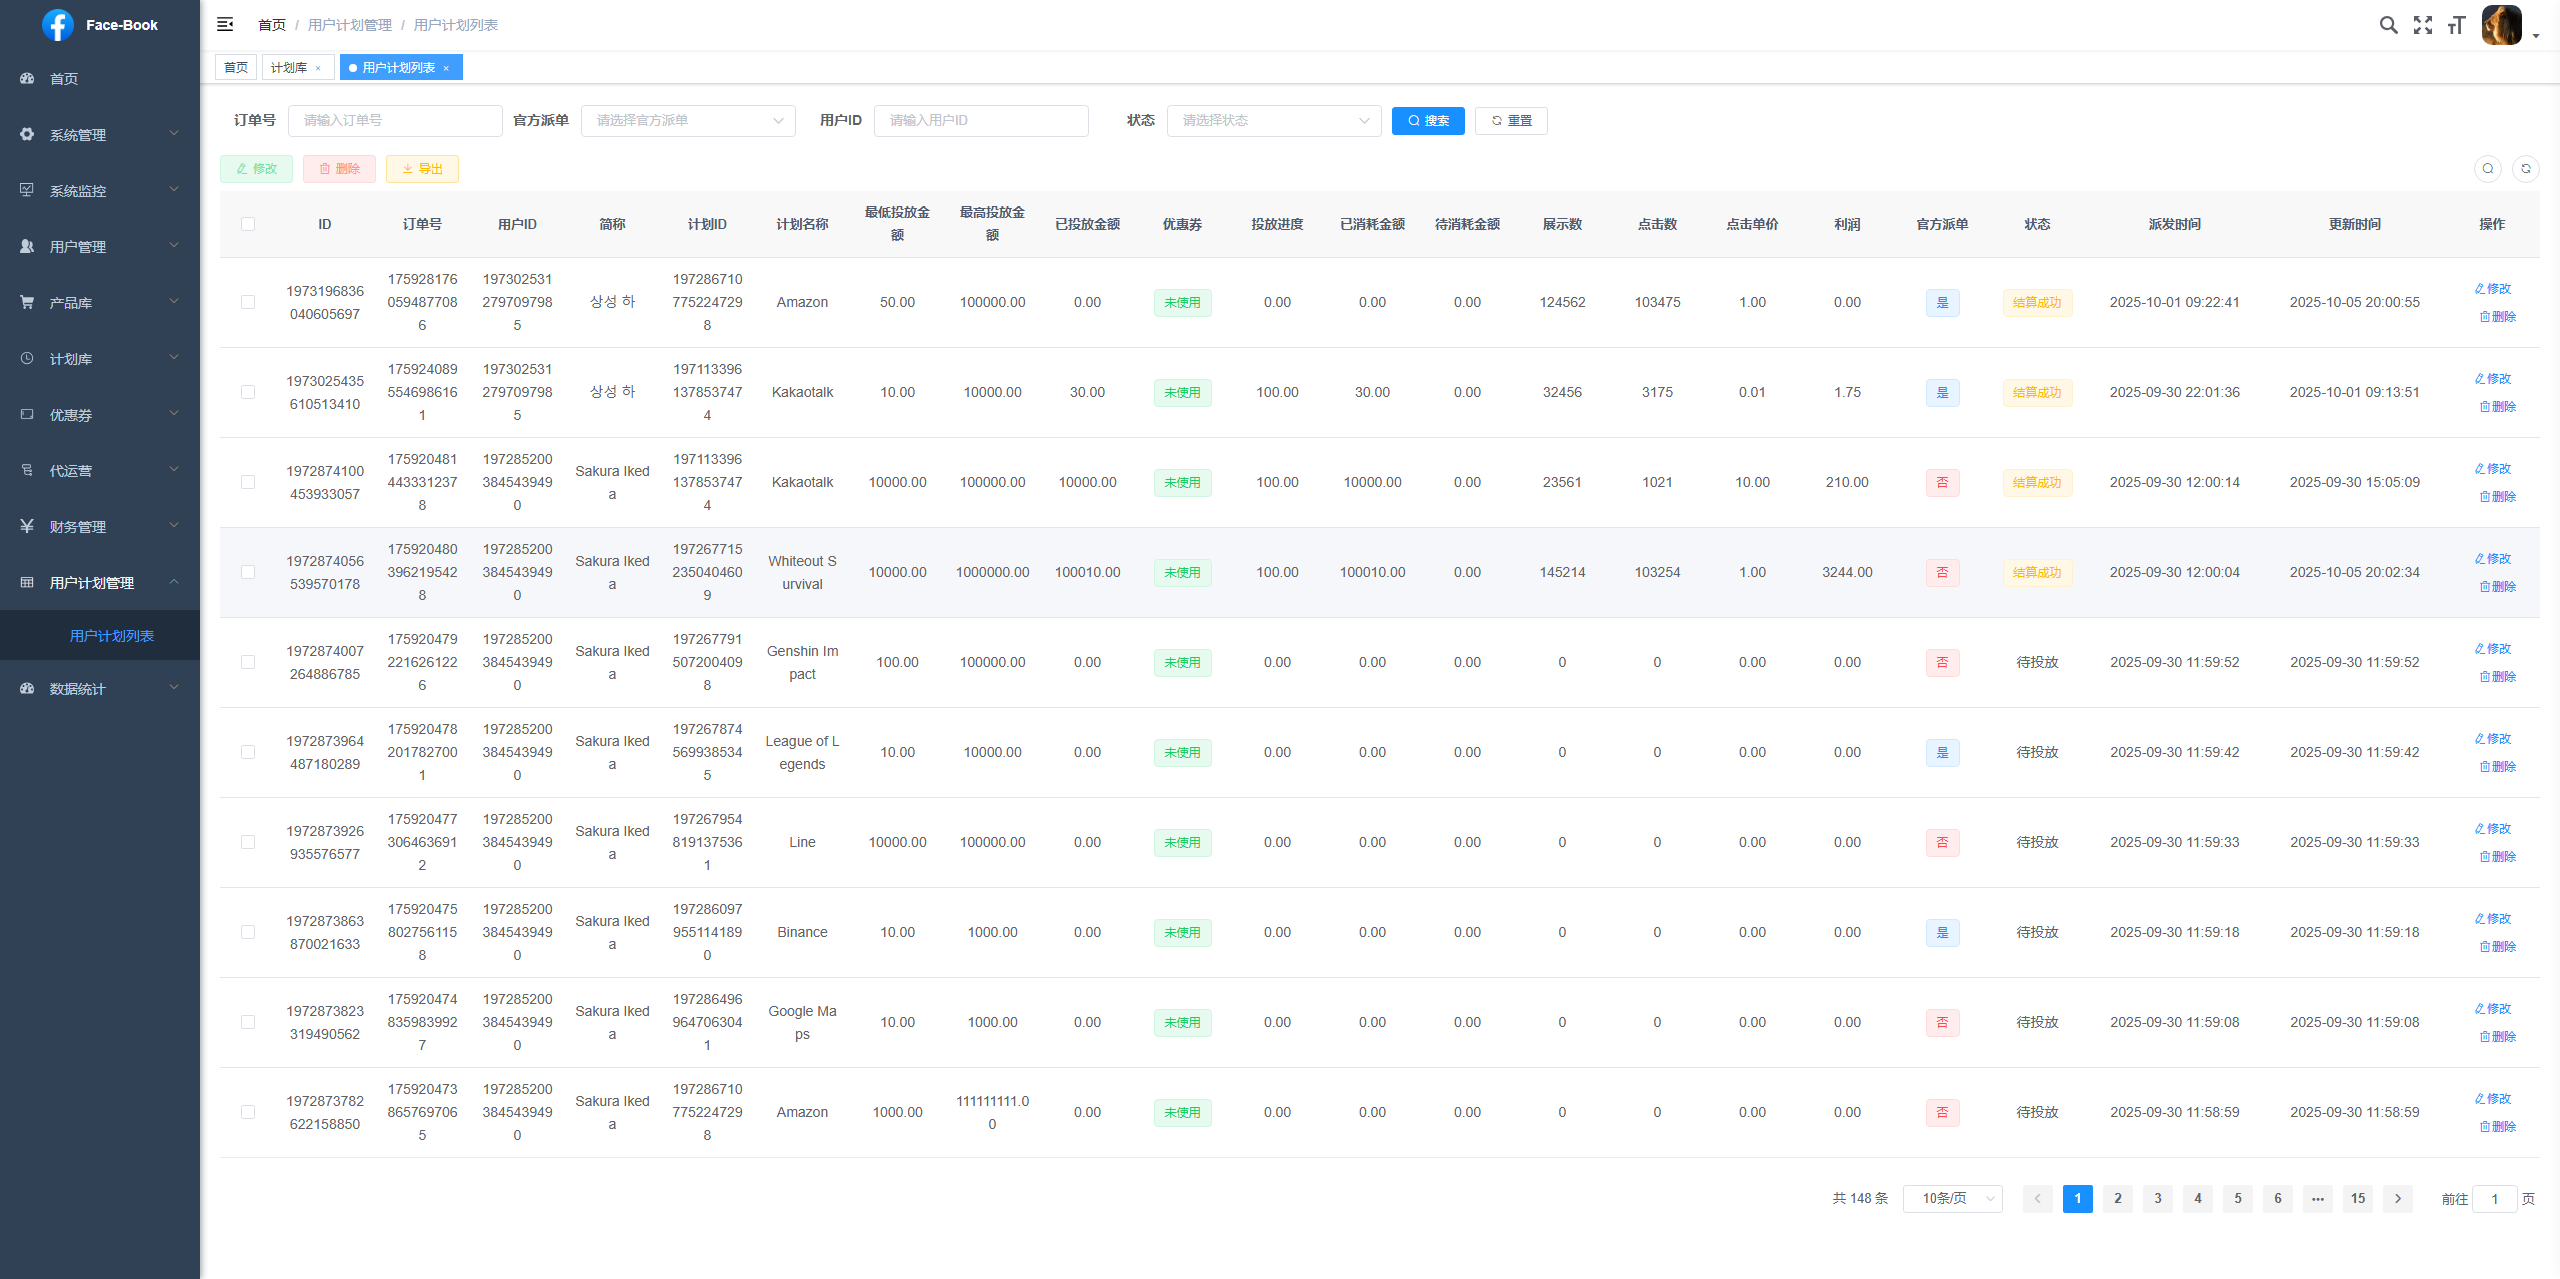The width and height of the screenshot is (2560, 1279).
Task: Click the 重置 reset button
Action: (x=1511, y=121)
